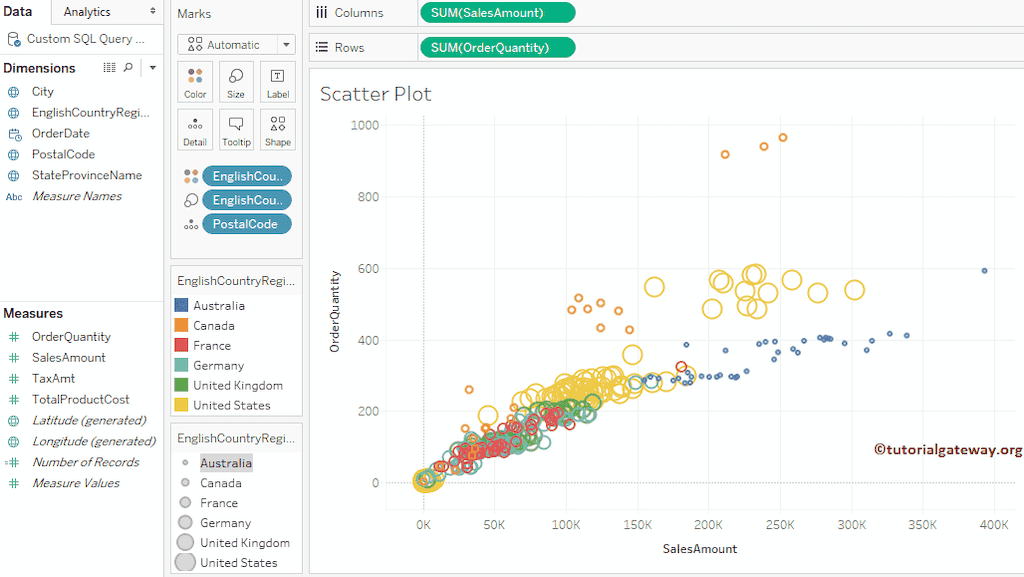Open the Color shelf on the Marks card

(195, 81)
